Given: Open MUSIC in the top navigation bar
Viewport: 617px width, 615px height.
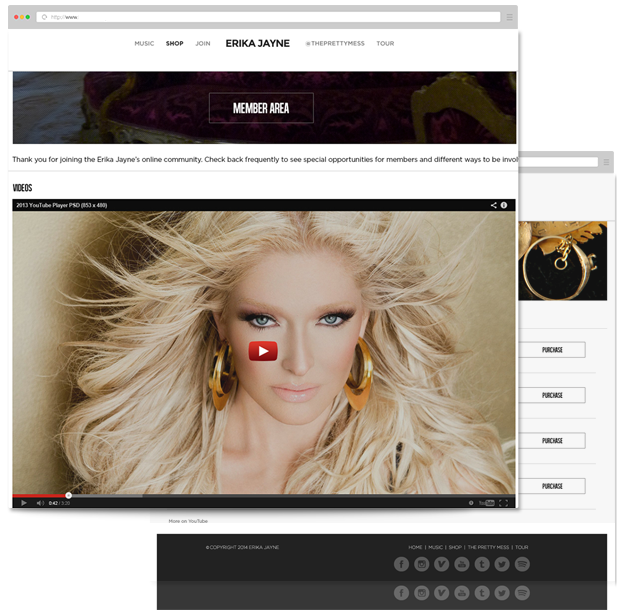Looking at the screenshot, I should click(144, 43).
